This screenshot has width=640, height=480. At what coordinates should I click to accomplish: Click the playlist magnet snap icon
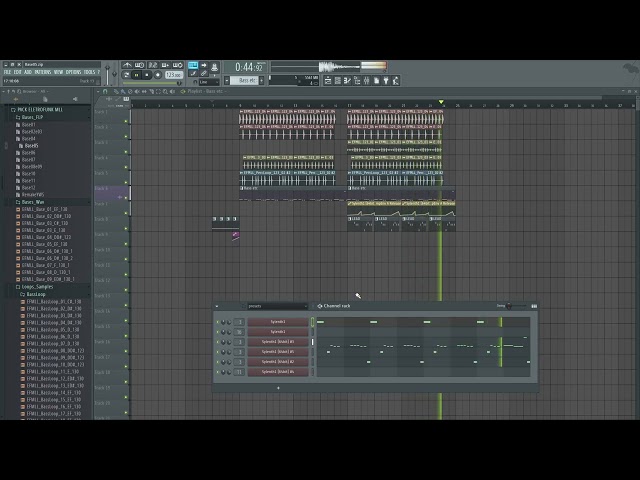(x=105, y=91)
